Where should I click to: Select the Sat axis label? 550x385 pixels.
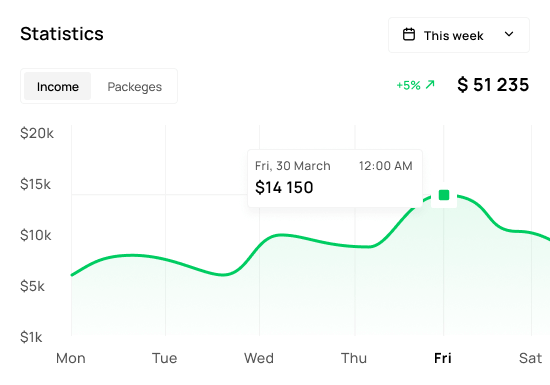pyautogui.click(x=530, y=358)
